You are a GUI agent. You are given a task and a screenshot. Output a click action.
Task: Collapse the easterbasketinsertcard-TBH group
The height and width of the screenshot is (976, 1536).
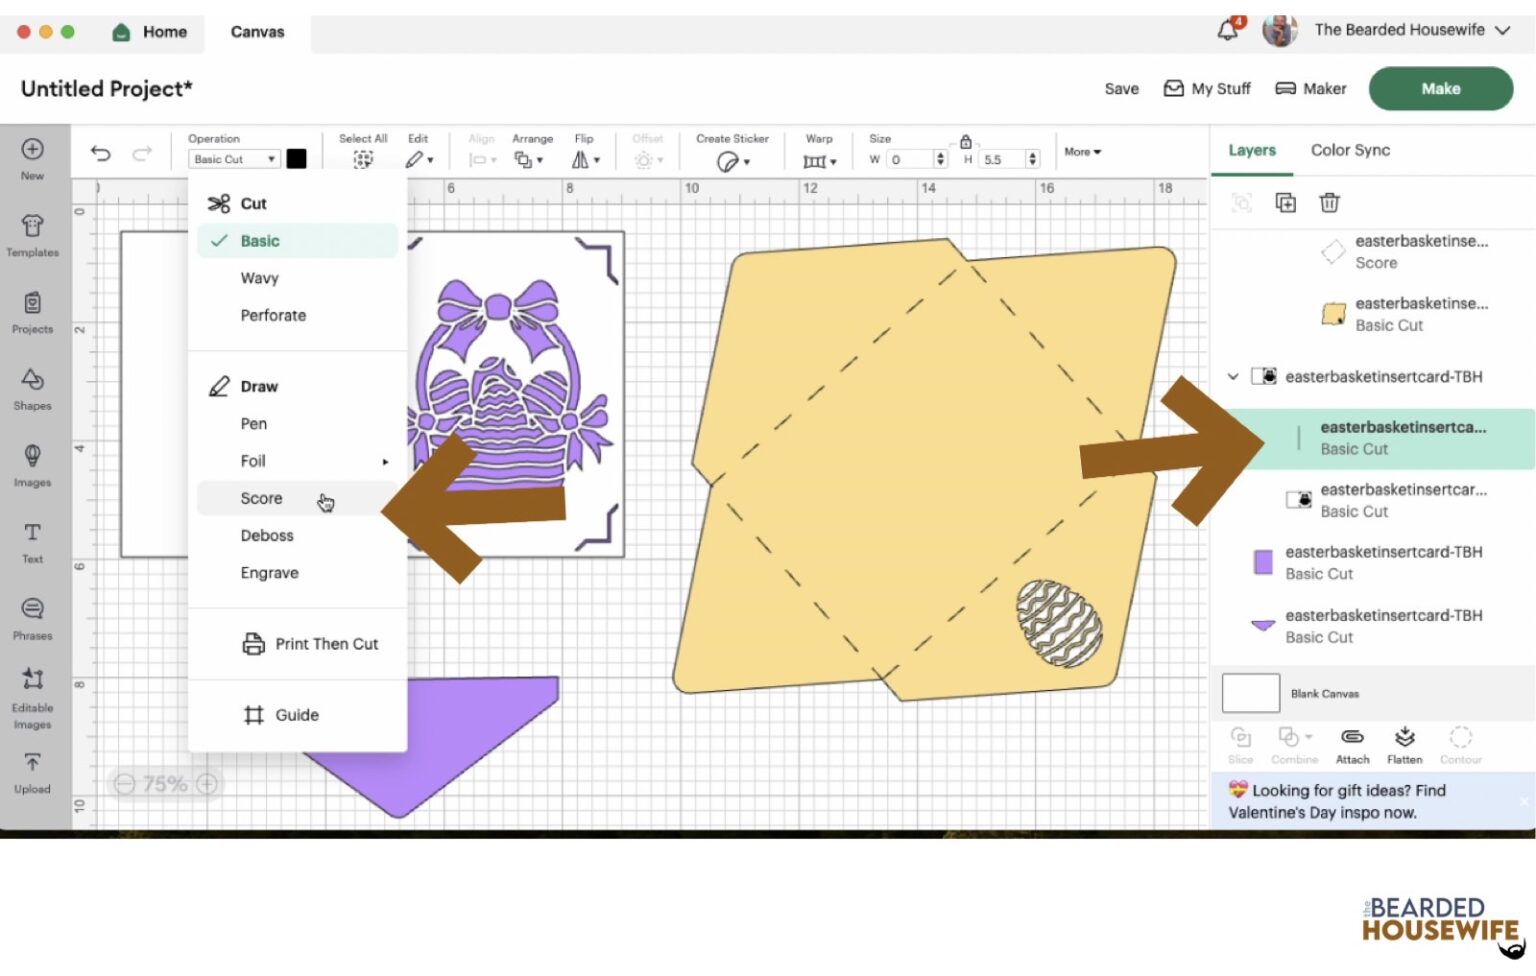pyautogui.click(x=1233, y=377)
